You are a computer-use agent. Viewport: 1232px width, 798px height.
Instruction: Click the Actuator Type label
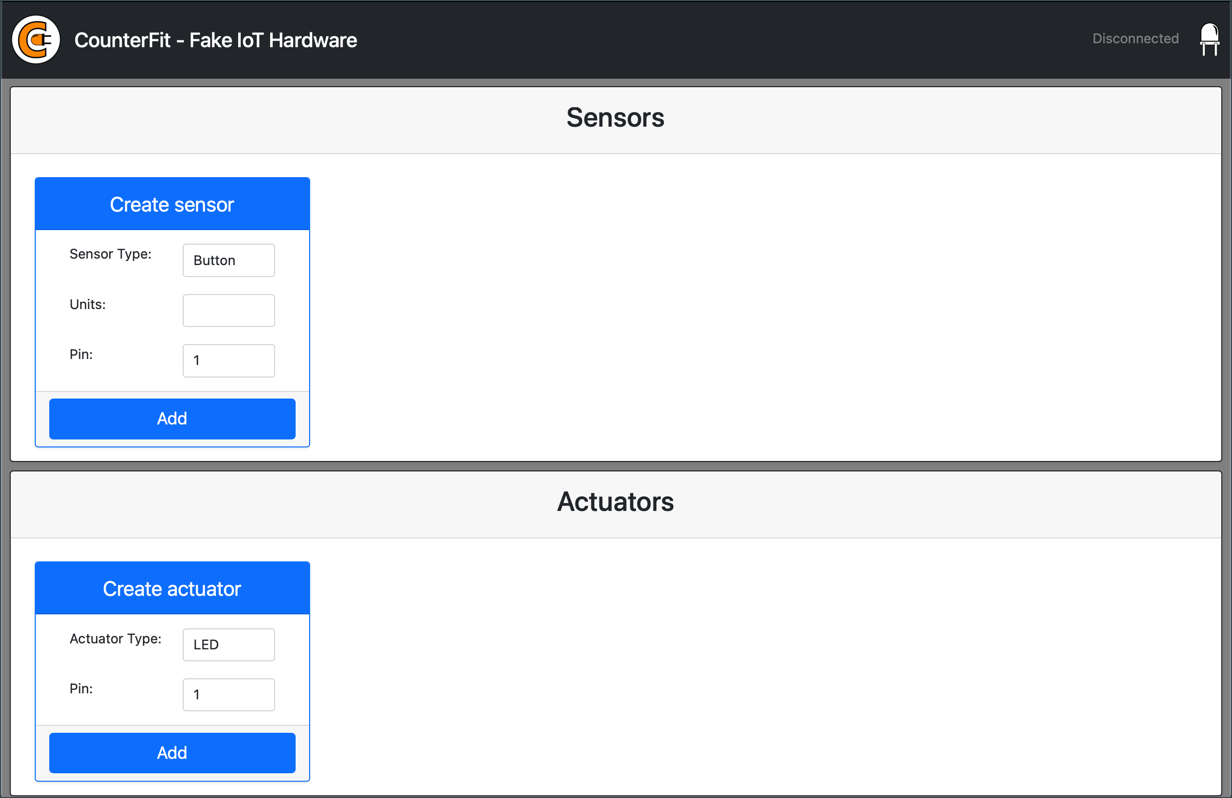pyautogui.click(x=115, y=638)
